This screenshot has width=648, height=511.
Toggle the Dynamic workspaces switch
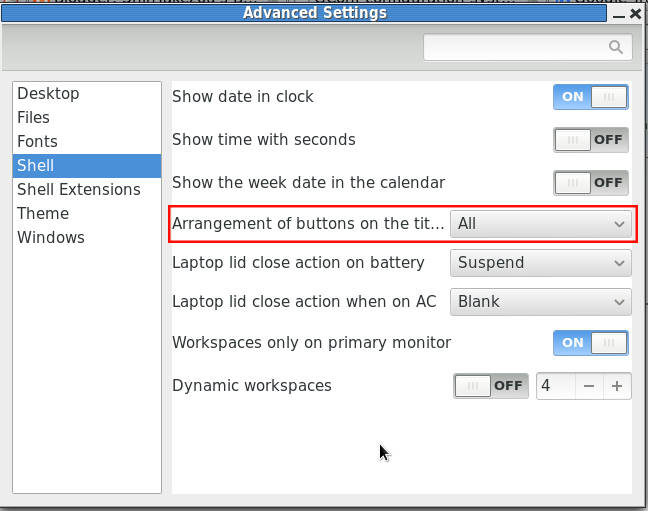click(491, 386)
